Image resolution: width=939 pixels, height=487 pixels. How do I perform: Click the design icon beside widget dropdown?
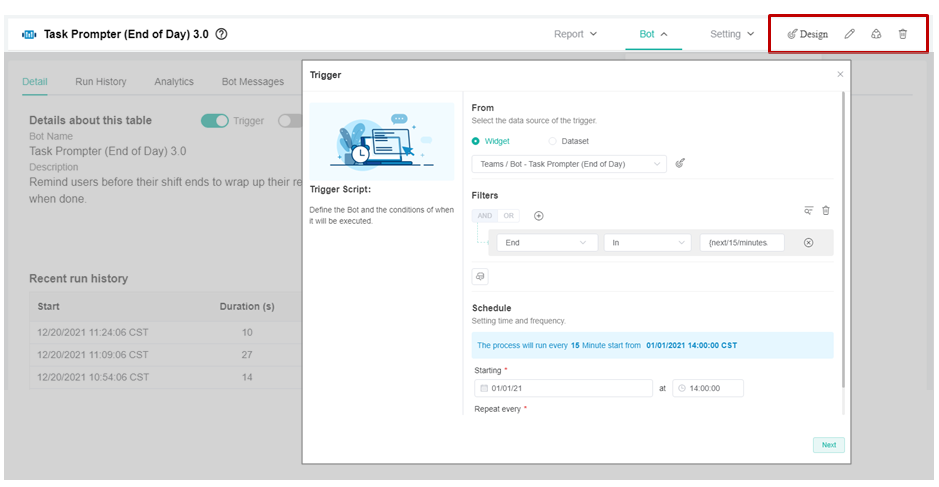pyautogui.click(x=681, y=163)
